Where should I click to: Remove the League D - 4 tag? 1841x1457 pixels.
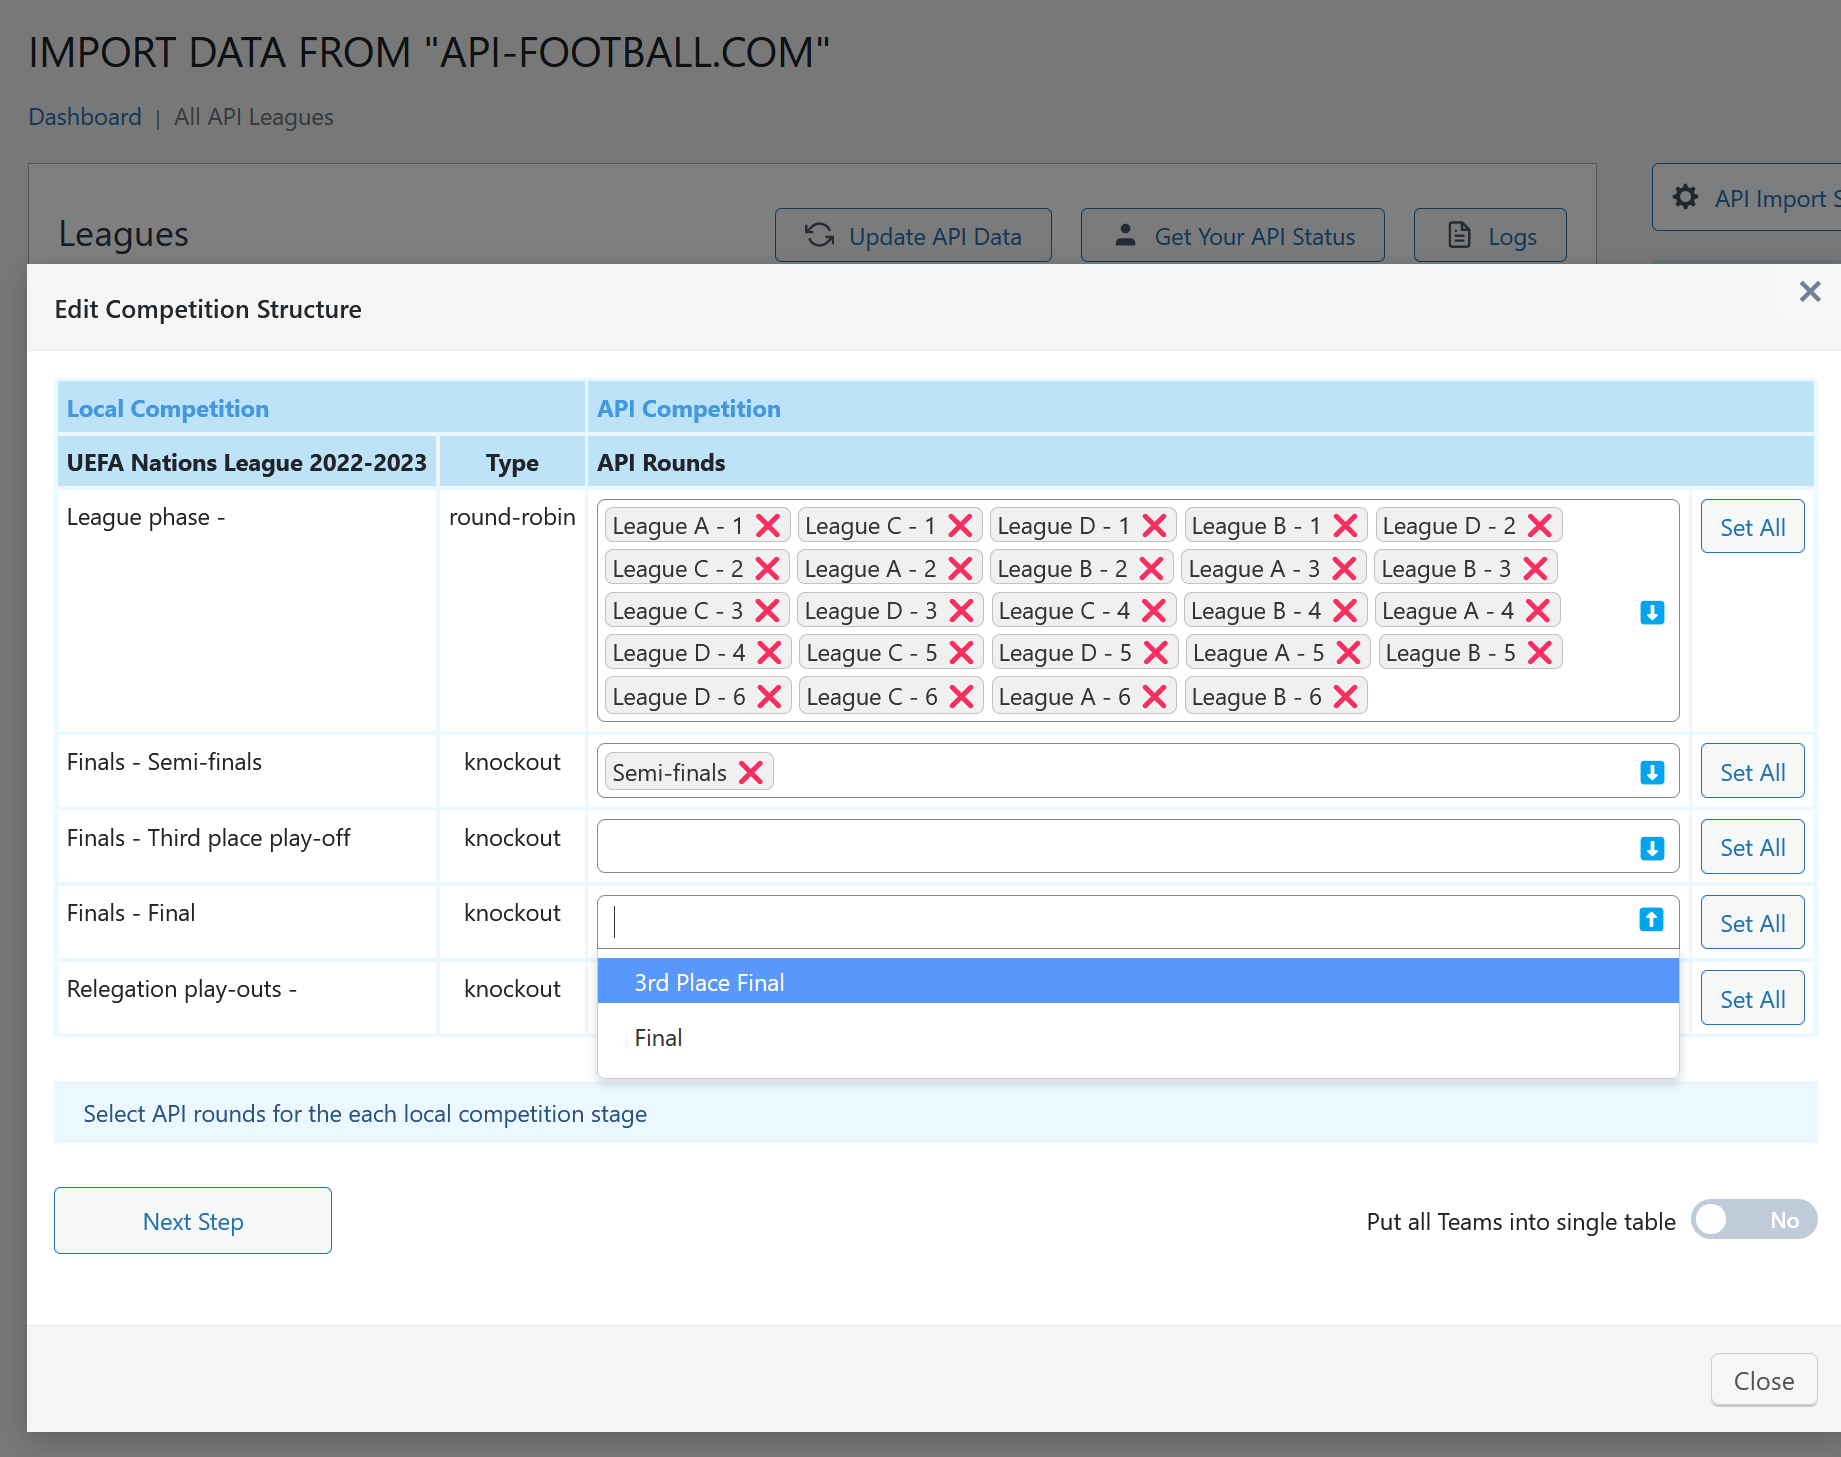pyautogui.click(x=769, y=653)
